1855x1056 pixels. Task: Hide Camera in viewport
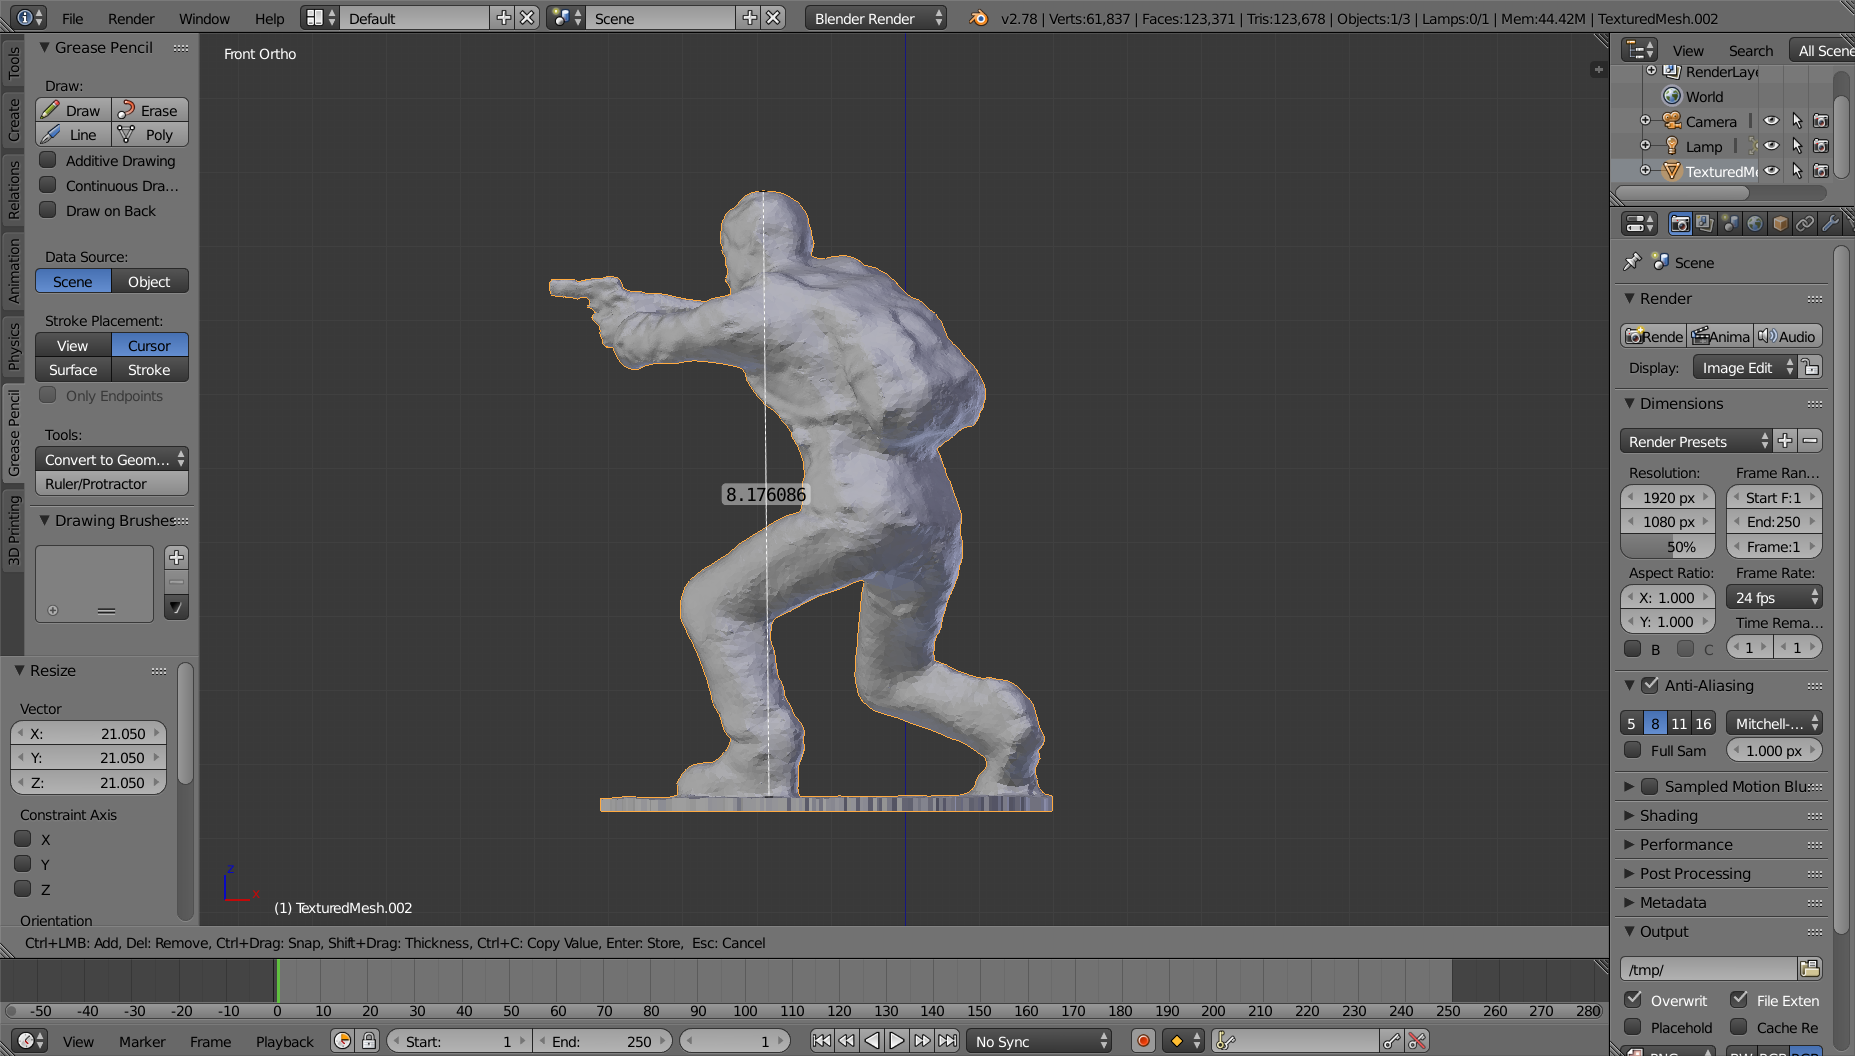pos(1771,121)
